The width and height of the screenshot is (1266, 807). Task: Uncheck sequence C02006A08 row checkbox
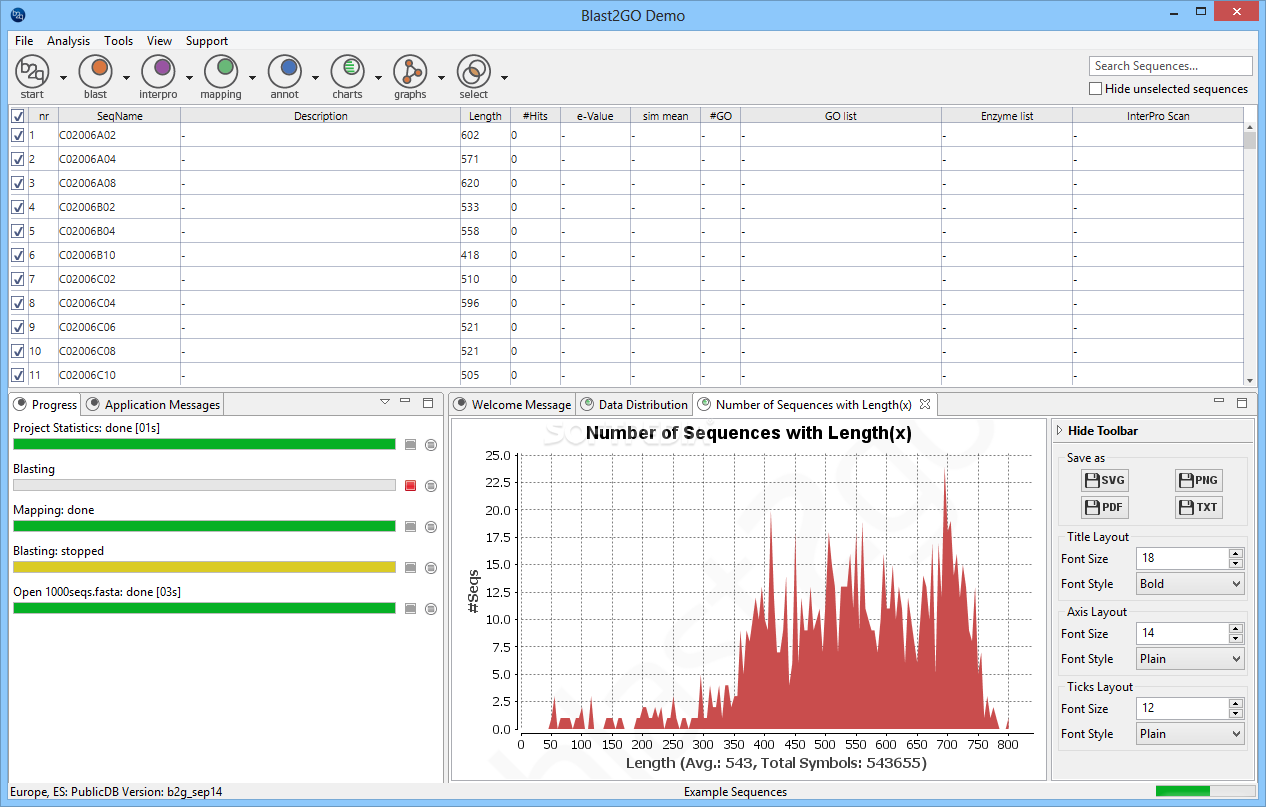click(17, 183)
